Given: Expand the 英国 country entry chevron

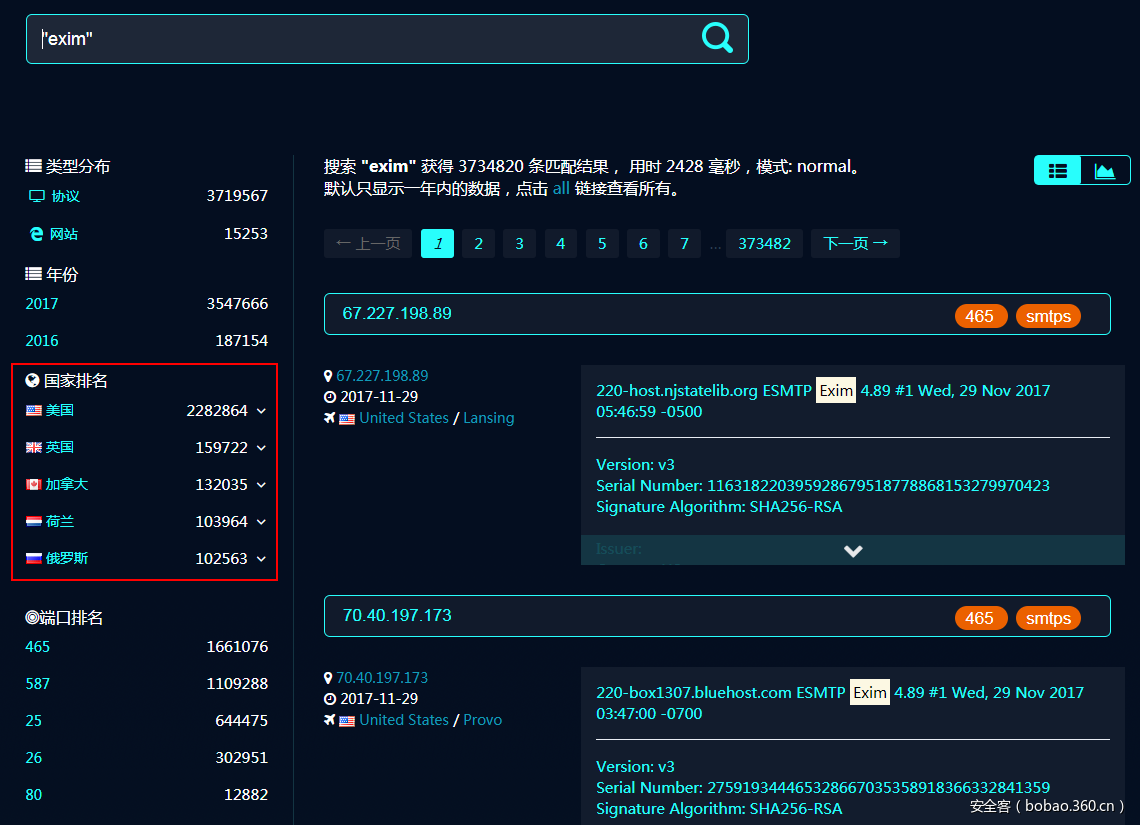Looking at the screenshot, I should [261, 447].
